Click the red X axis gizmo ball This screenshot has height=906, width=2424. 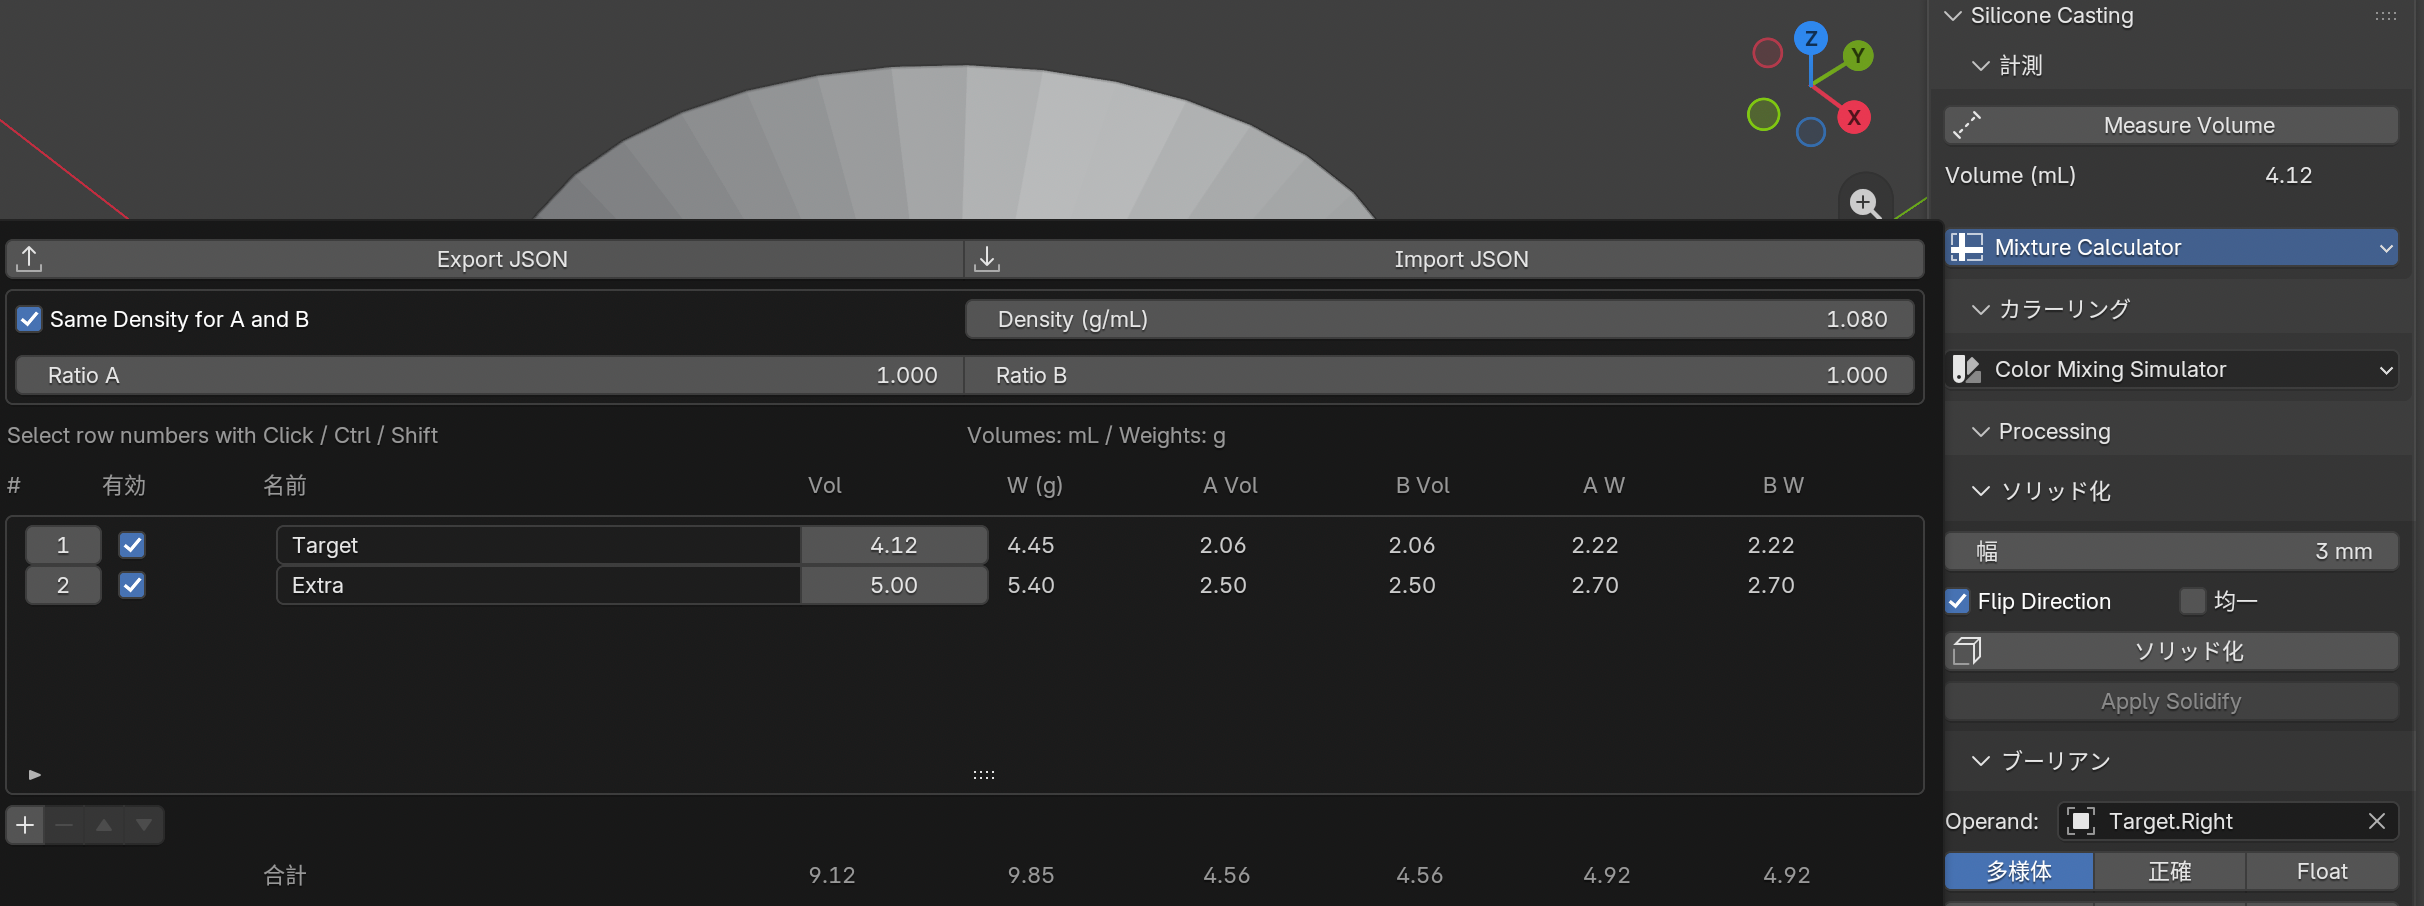(1854, 117)
